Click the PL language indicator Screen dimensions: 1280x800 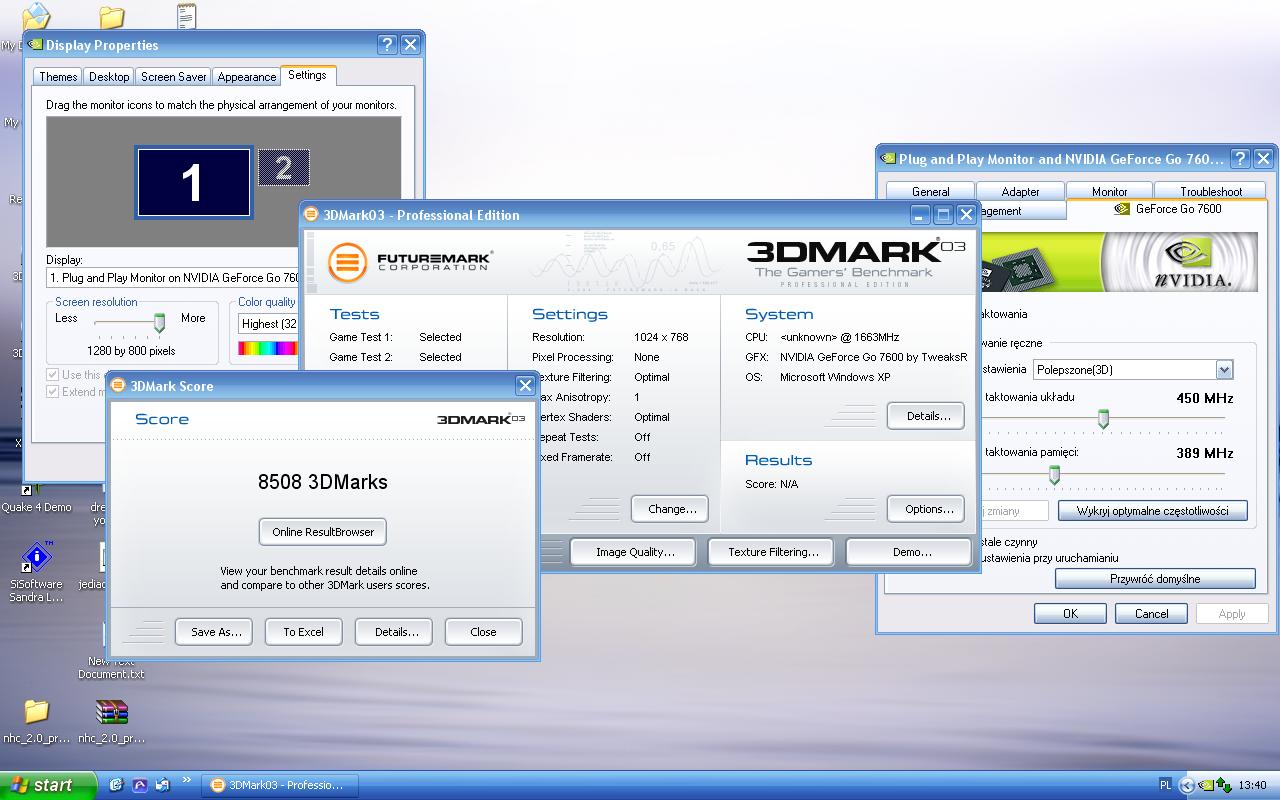[1166, 785]
